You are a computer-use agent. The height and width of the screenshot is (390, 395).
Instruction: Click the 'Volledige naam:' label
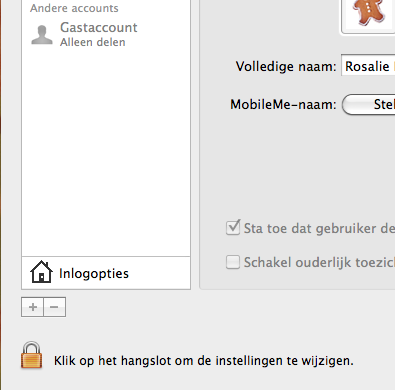point(286,66)
